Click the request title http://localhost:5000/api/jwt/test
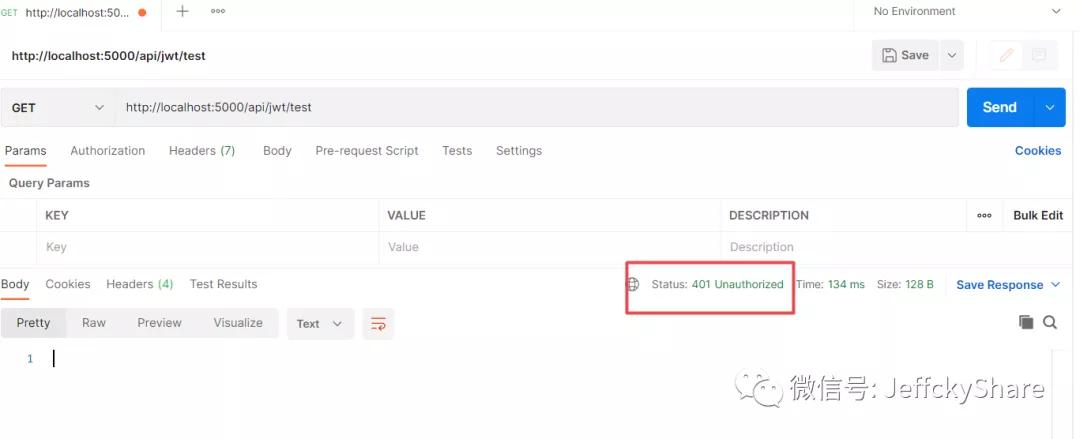The image size is (1080, 439). click(108, 56)
